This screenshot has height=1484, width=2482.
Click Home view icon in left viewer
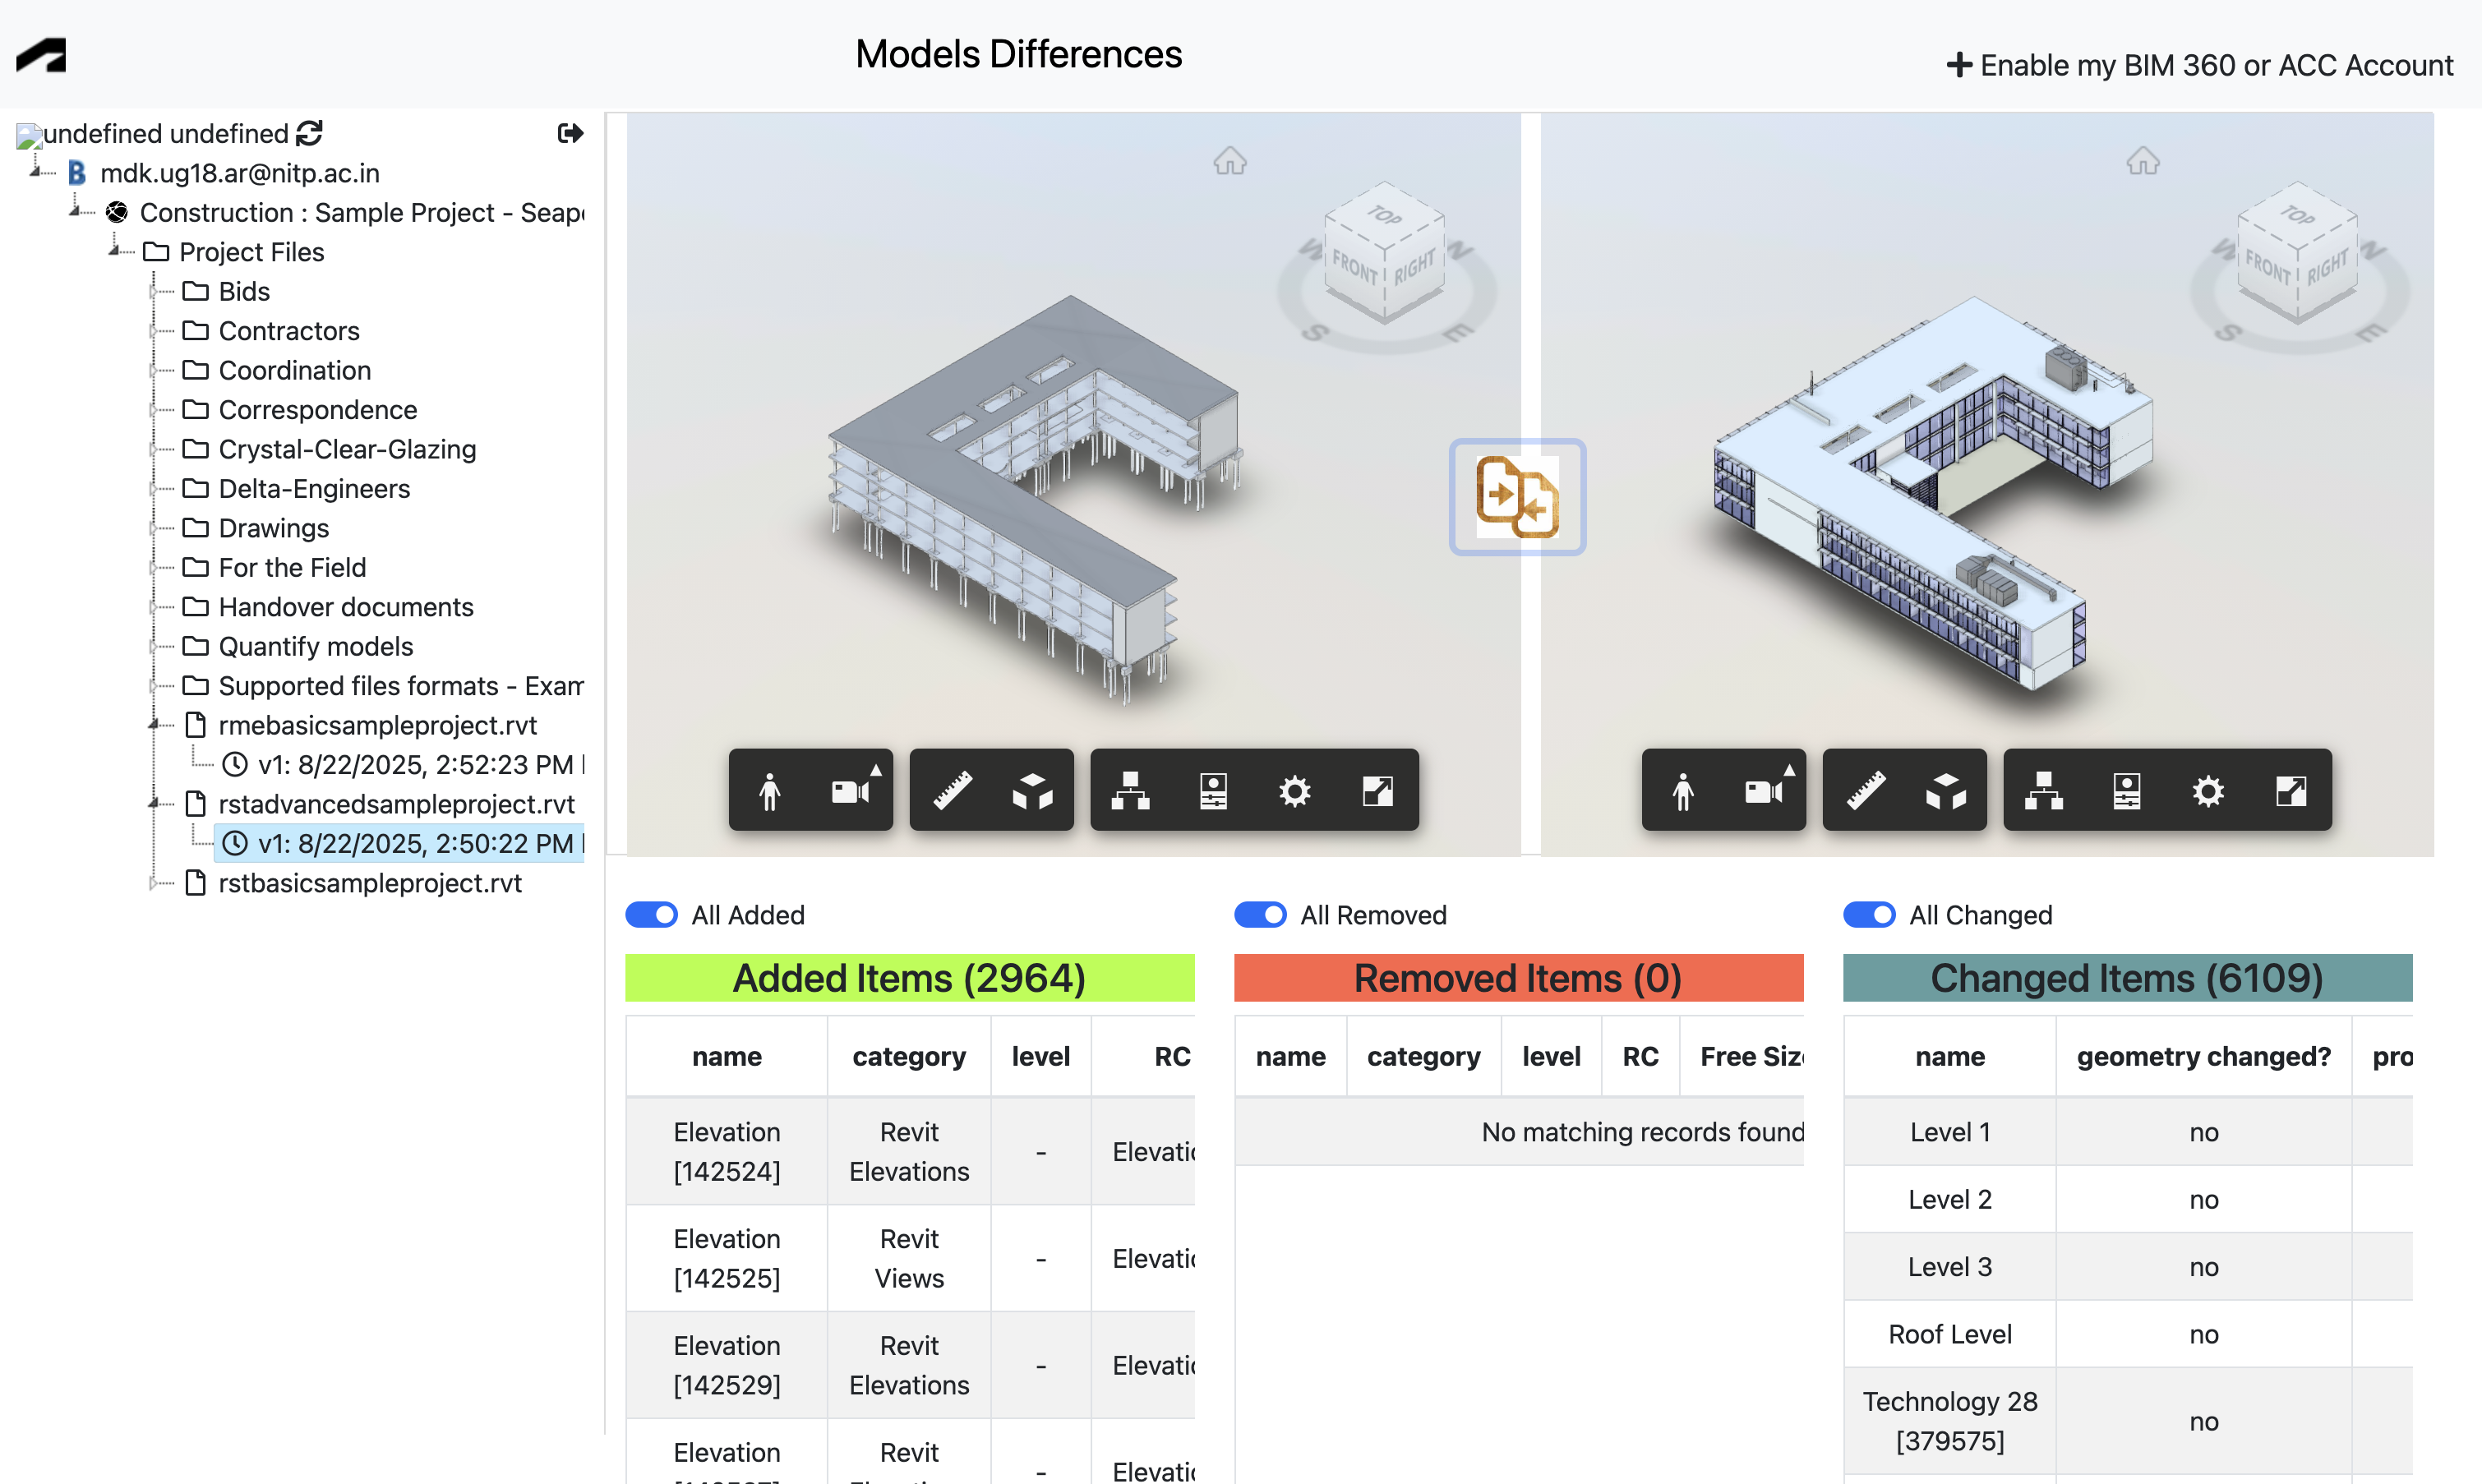click(x=1230, y=161)
